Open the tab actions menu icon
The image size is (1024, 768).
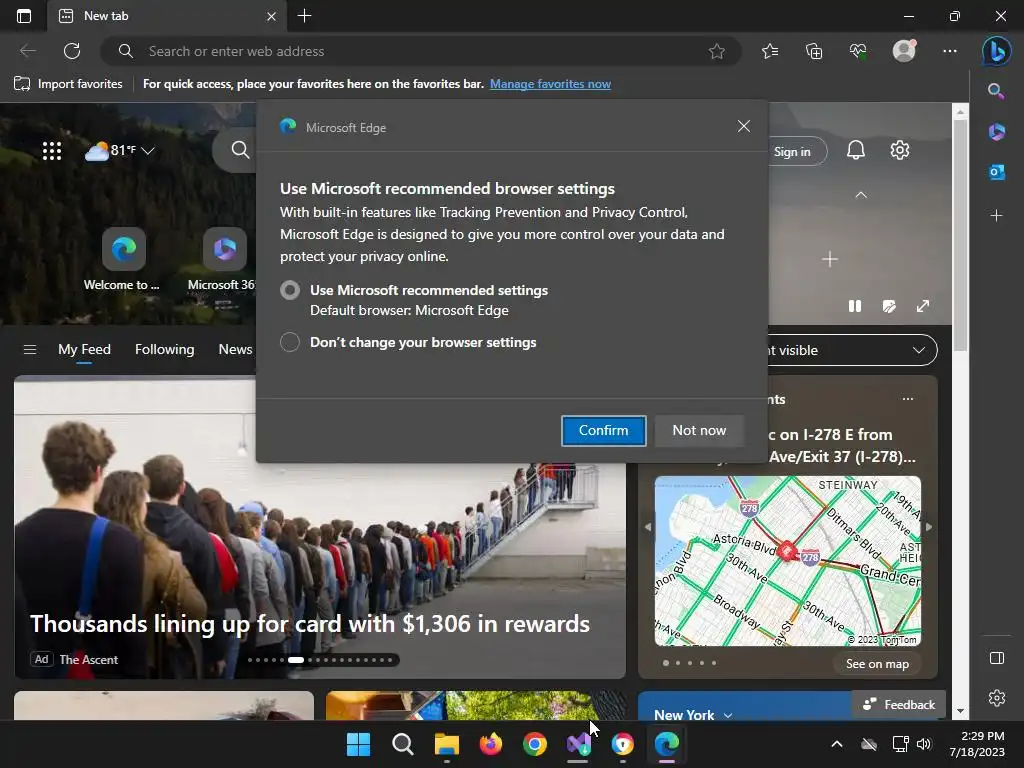pos(24,16)
